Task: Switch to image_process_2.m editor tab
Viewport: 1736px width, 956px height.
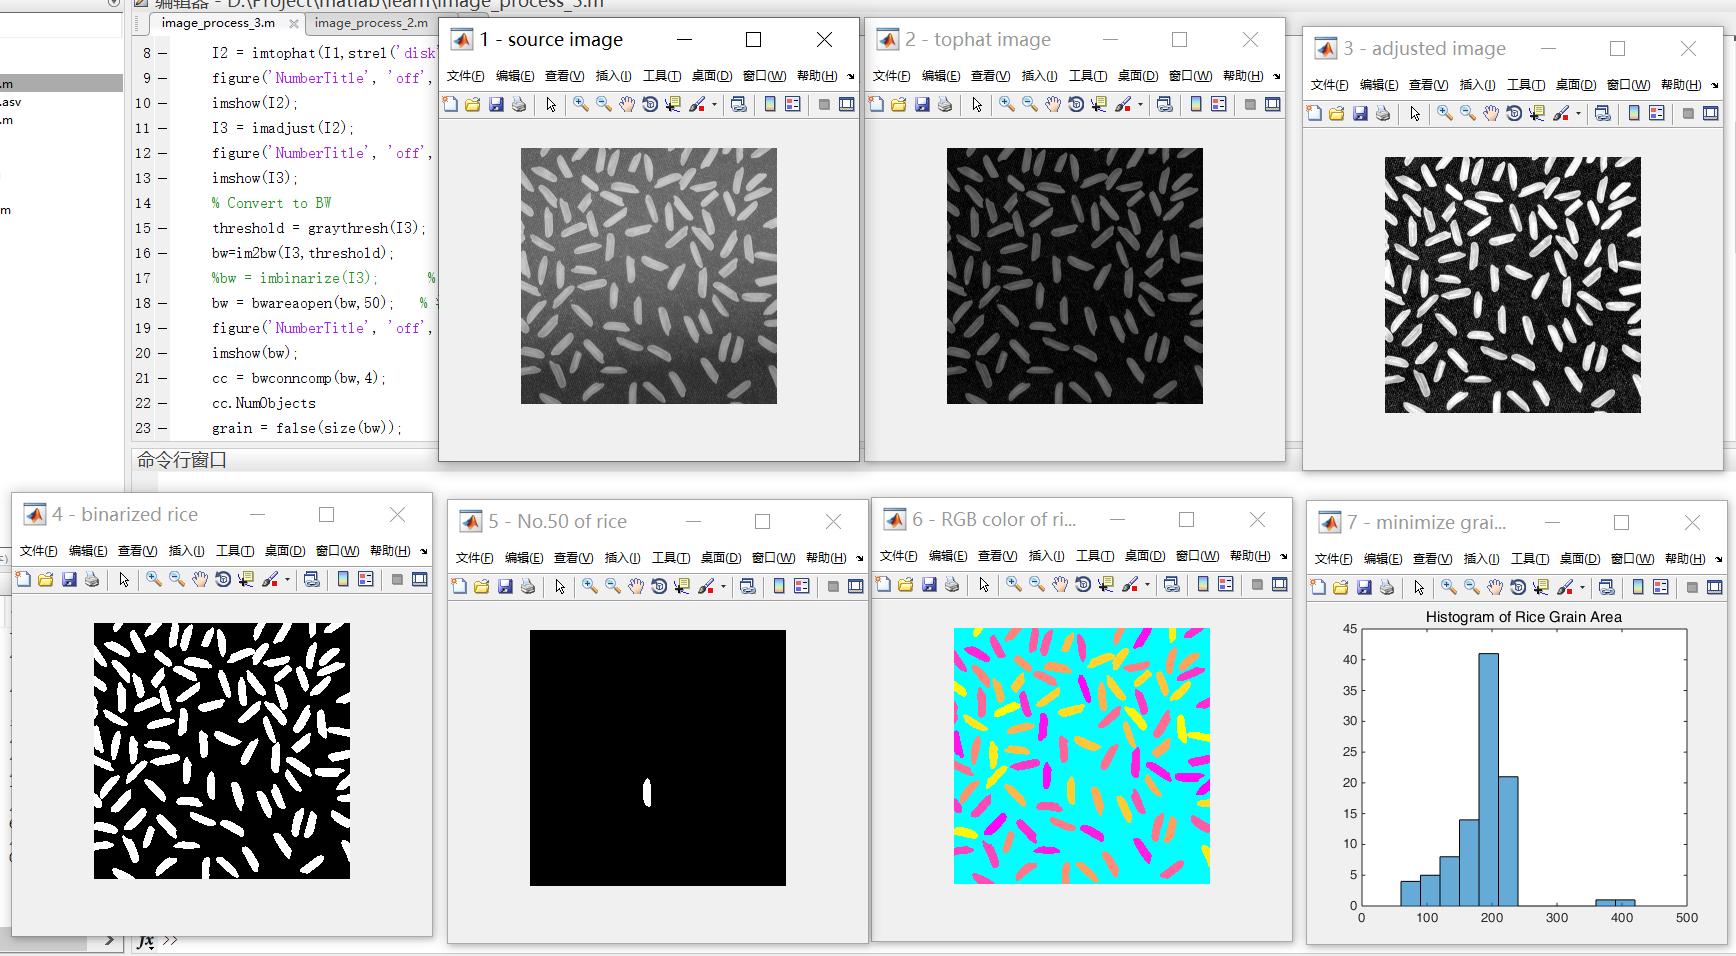Action: point(371,23)
